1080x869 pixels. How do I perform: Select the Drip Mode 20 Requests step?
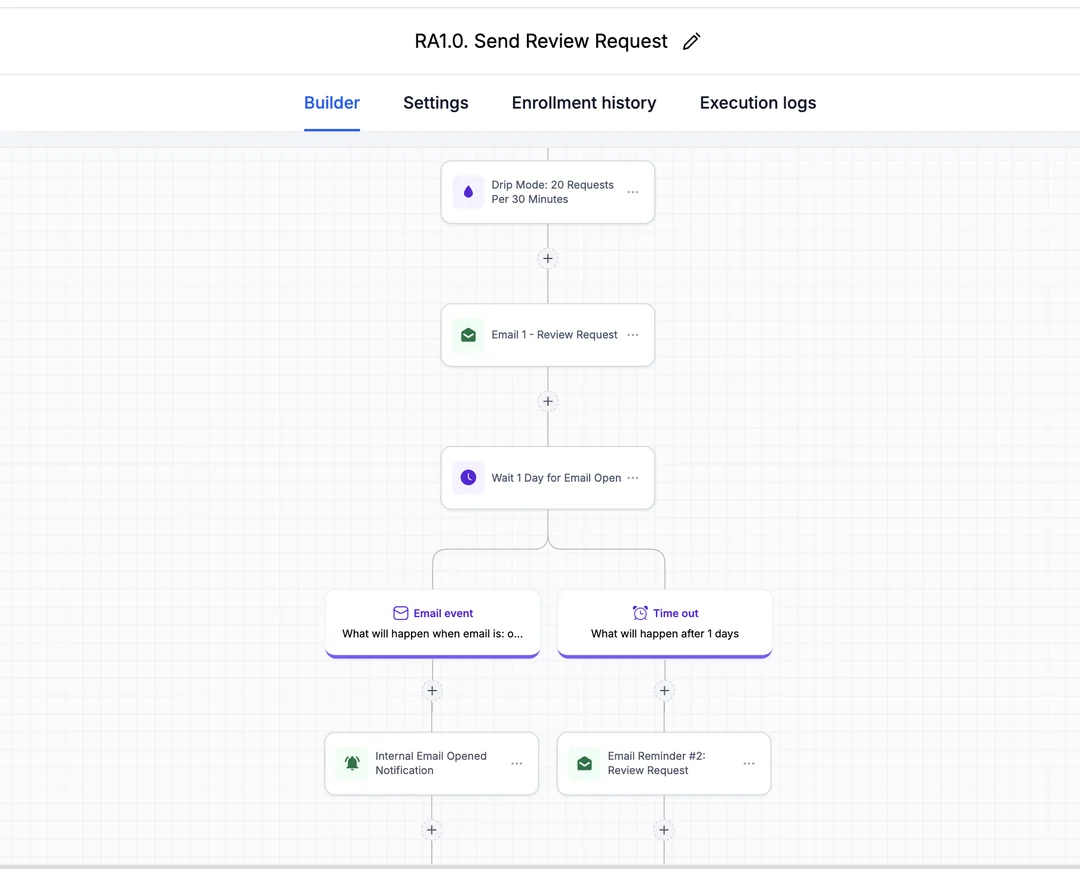(548, 192)
